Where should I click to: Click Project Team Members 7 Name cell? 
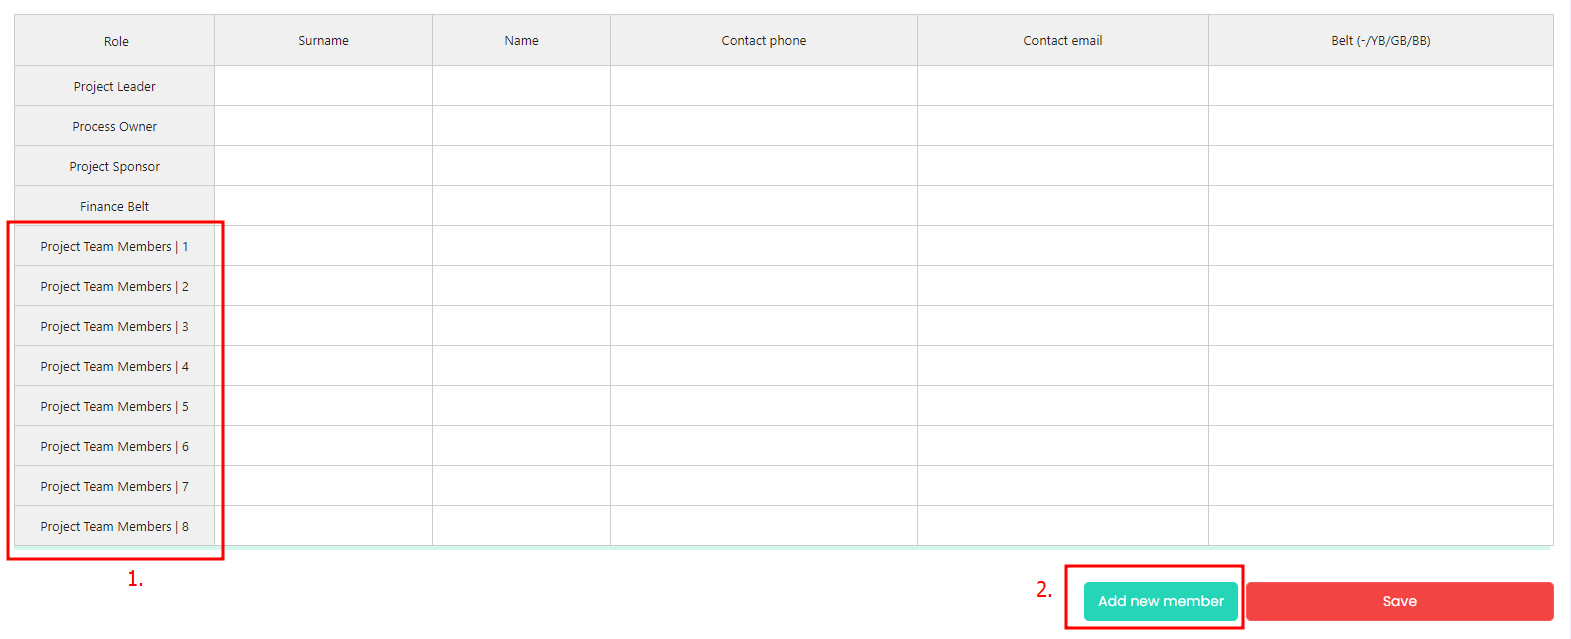coord(521,486)
